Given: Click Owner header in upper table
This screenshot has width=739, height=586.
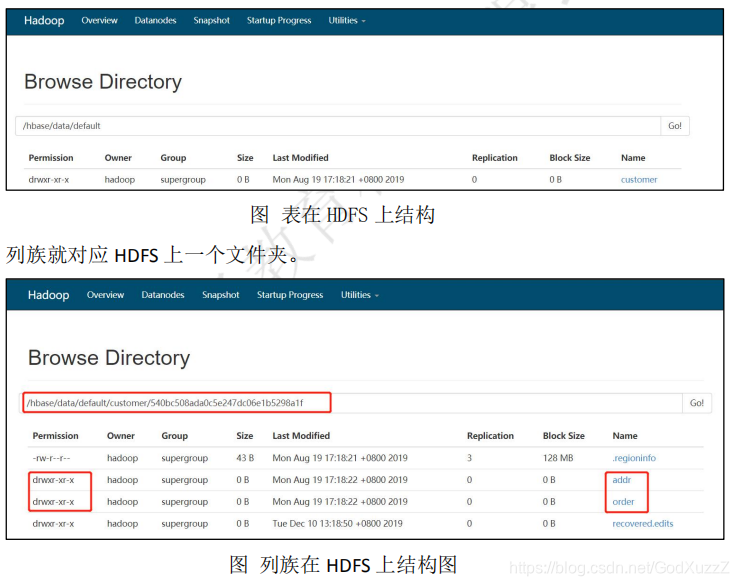Looking at the screenshot, I should tap(118, 158).
